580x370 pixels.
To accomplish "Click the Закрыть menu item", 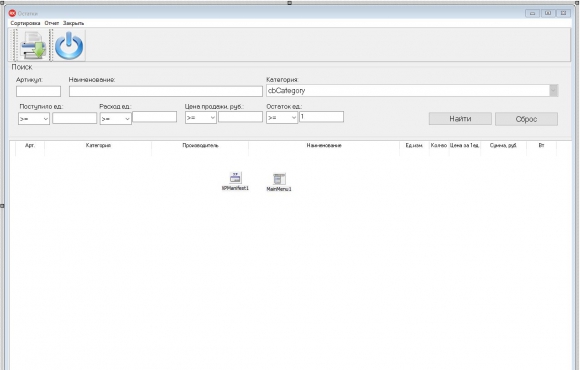I will click(x=73, y=23).
